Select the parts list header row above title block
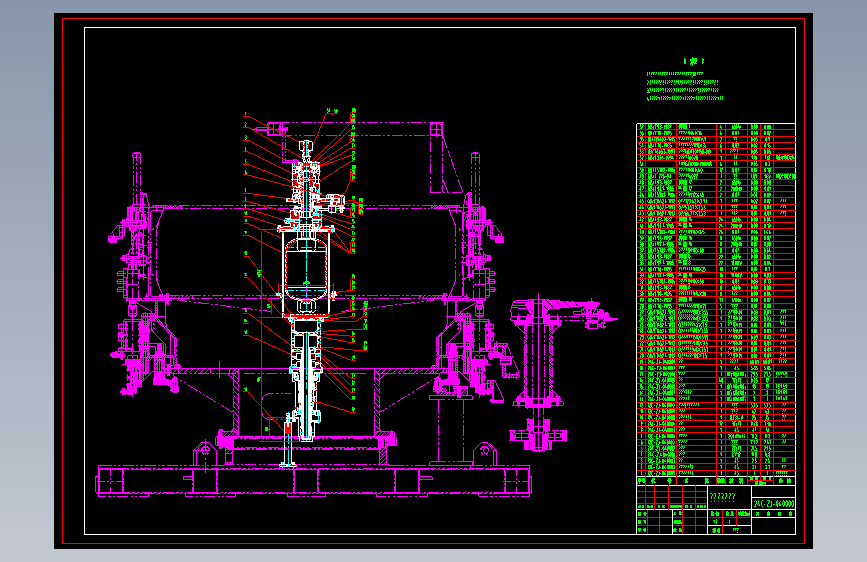Viewport: 867px width, 562px height. [x=716, y=481]
